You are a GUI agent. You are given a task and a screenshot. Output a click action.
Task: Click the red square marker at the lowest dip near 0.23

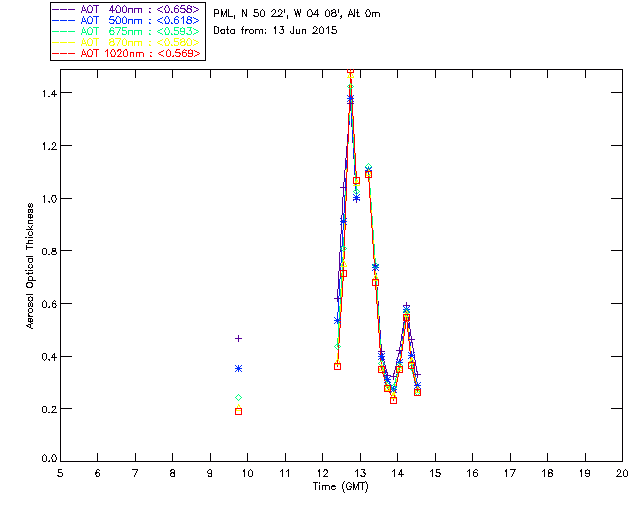pos(393,401)
